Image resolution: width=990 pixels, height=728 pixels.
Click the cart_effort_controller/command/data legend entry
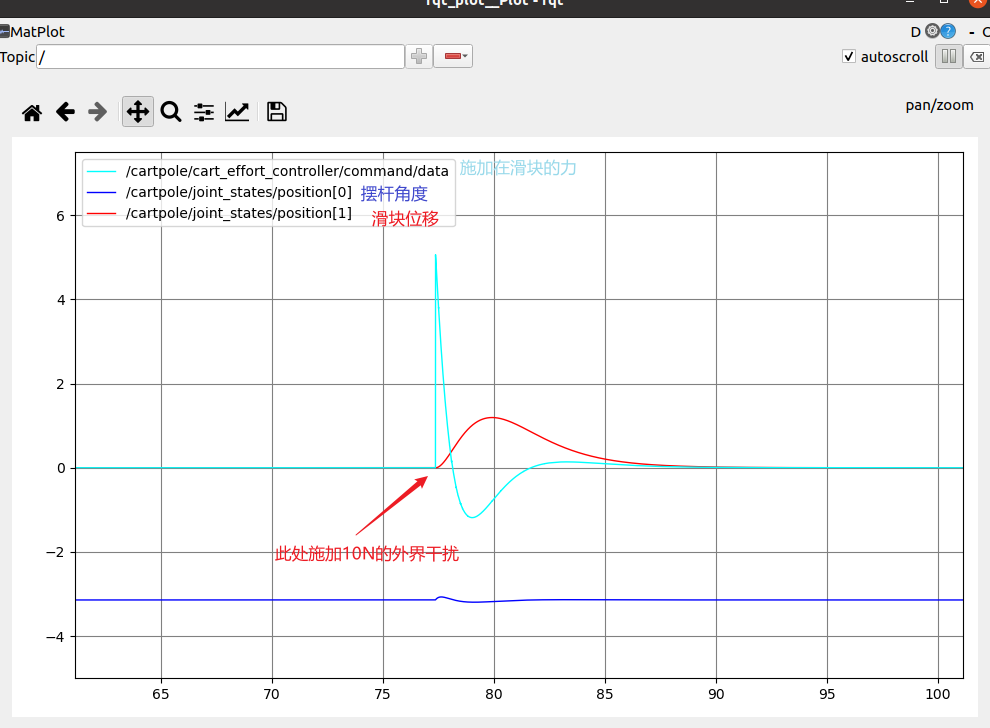[x=268, y=171]
